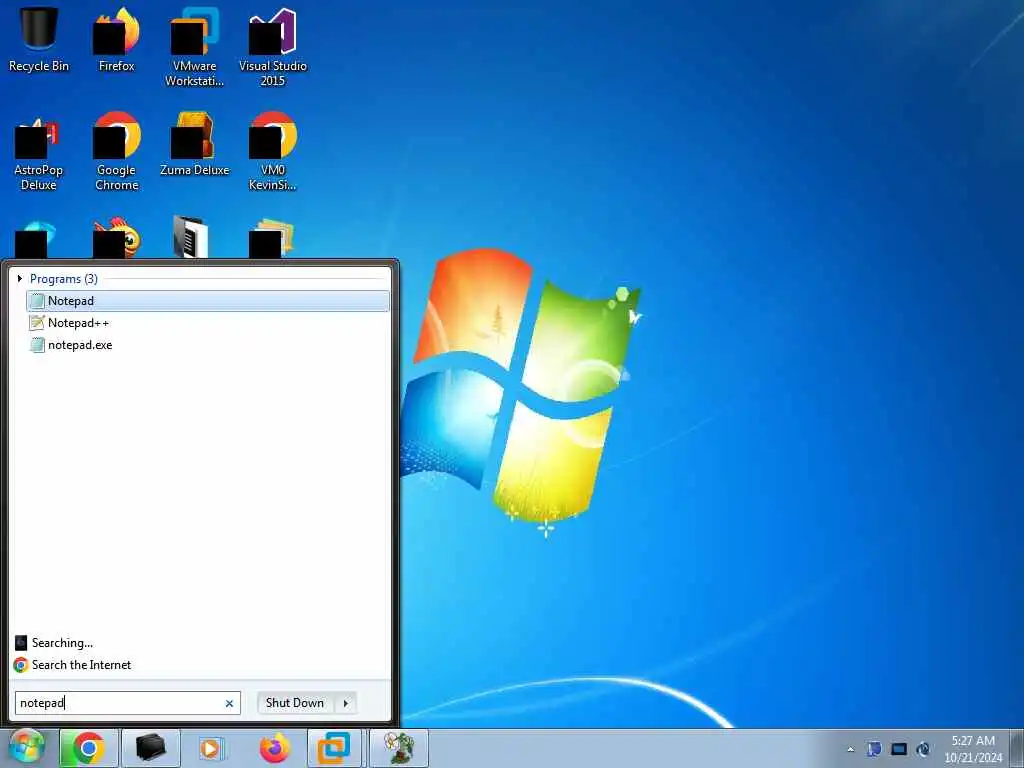The image size is (1024, 768).
Task: Open the black box taskbar item
Action: point(150,748)
